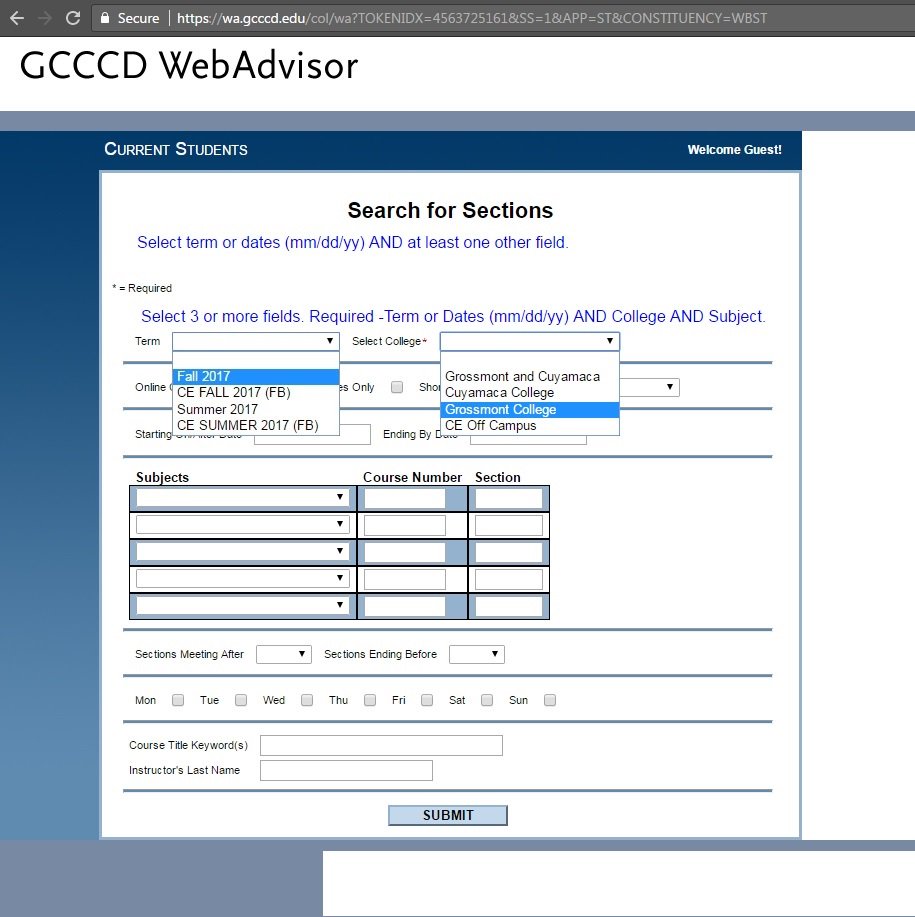
Task: Open the first Subjects dropdown
Action: 242,498
